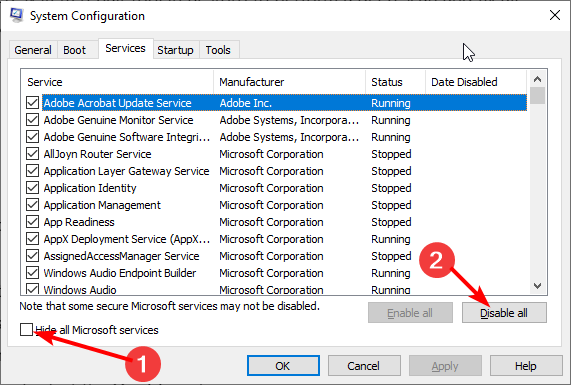
Task: Switch to the General tab
Action: (x=33, y=50)
